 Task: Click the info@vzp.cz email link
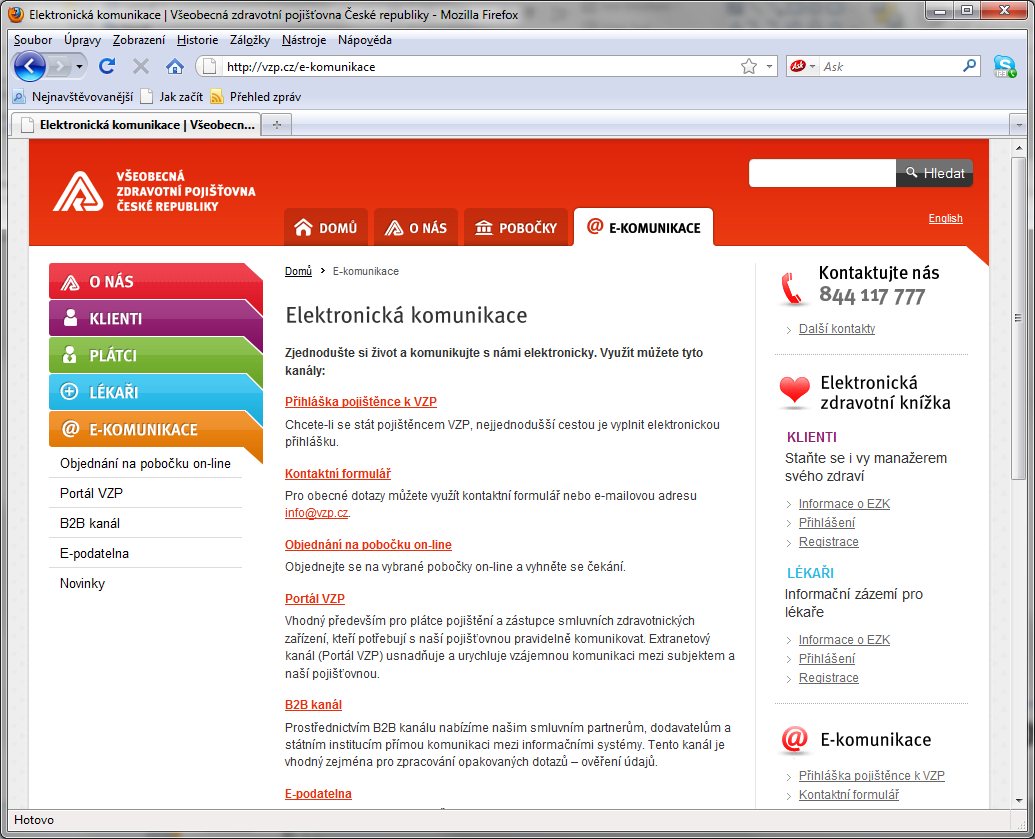(x=316, y=513)
